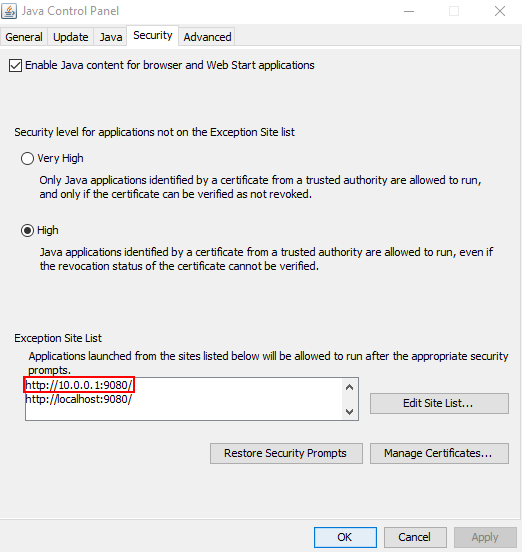Close the Java Control Panel window
This screenshot has height=552, width=522.
pos(499,12)
